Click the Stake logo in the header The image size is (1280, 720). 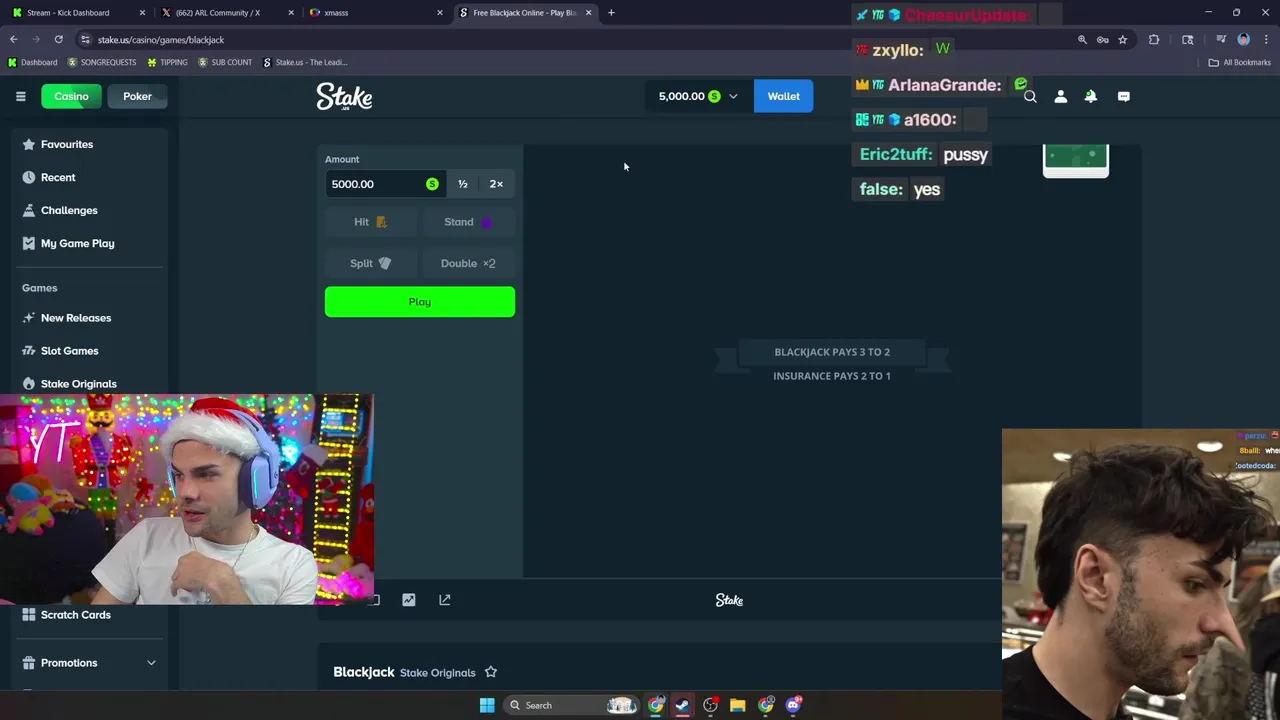pyautogui.click(x=344, y=96)
